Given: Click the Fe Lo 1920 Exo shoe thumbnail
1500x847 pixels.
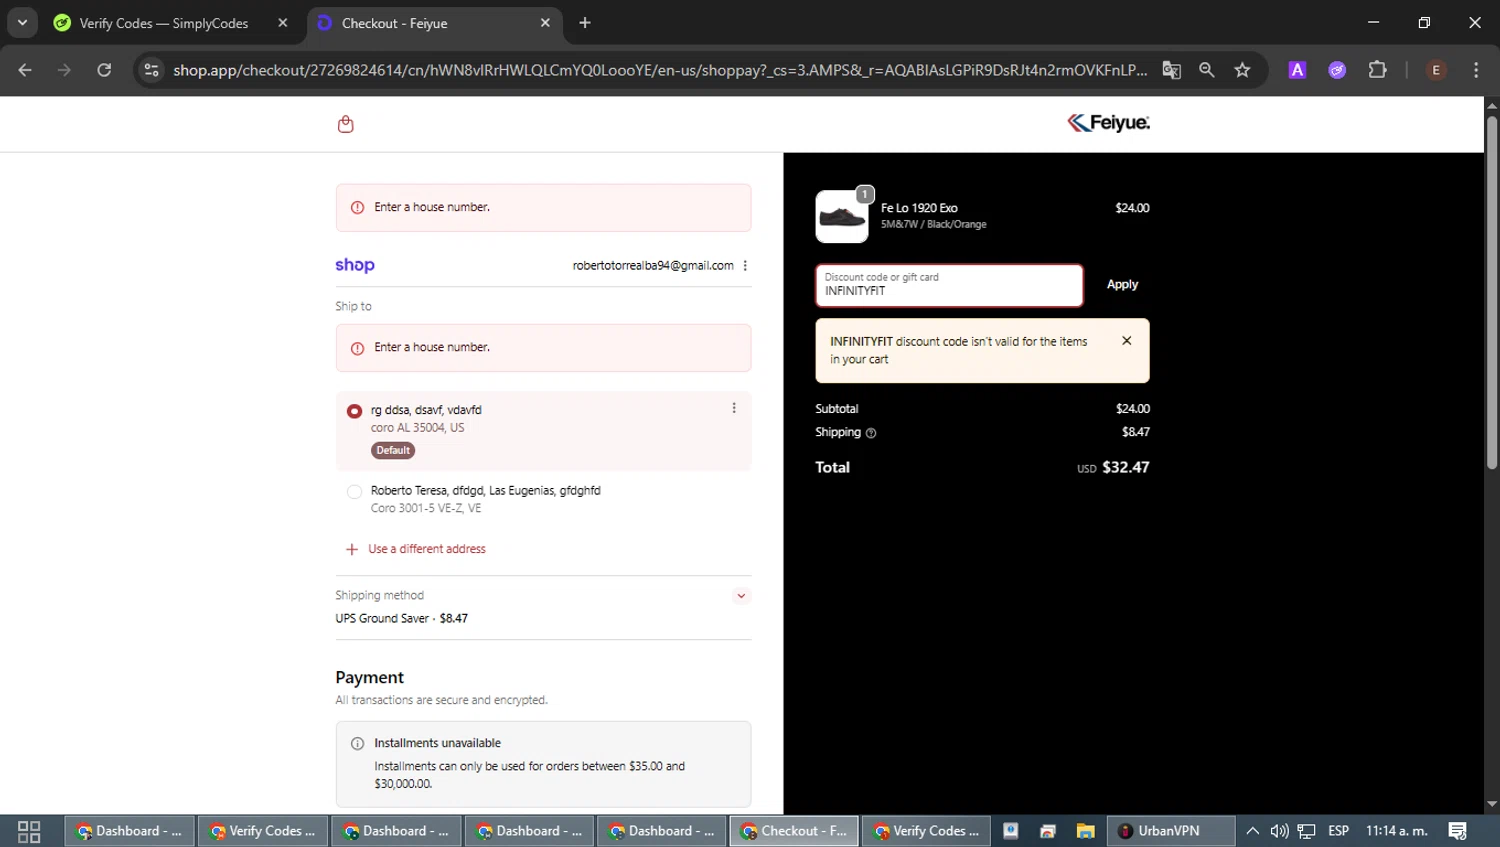Looking at the screenshot, I should [x=842, y=217].
